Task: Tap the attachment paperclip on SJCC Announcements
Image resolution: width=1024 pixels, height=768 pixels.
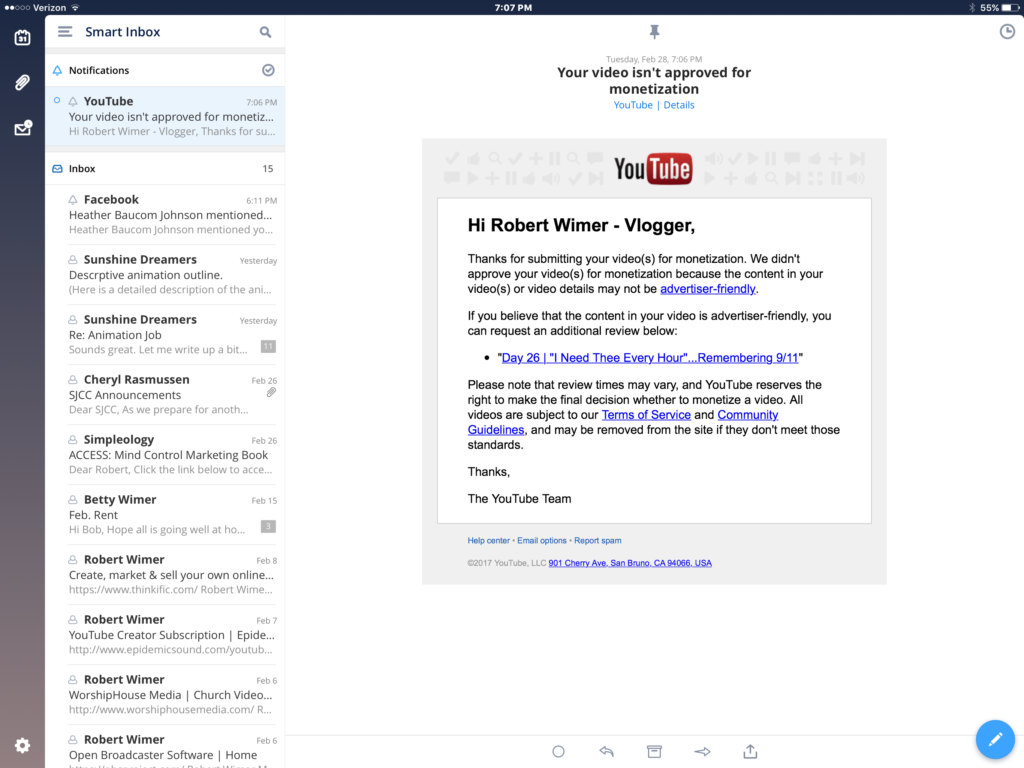Action: coord(271,392)
